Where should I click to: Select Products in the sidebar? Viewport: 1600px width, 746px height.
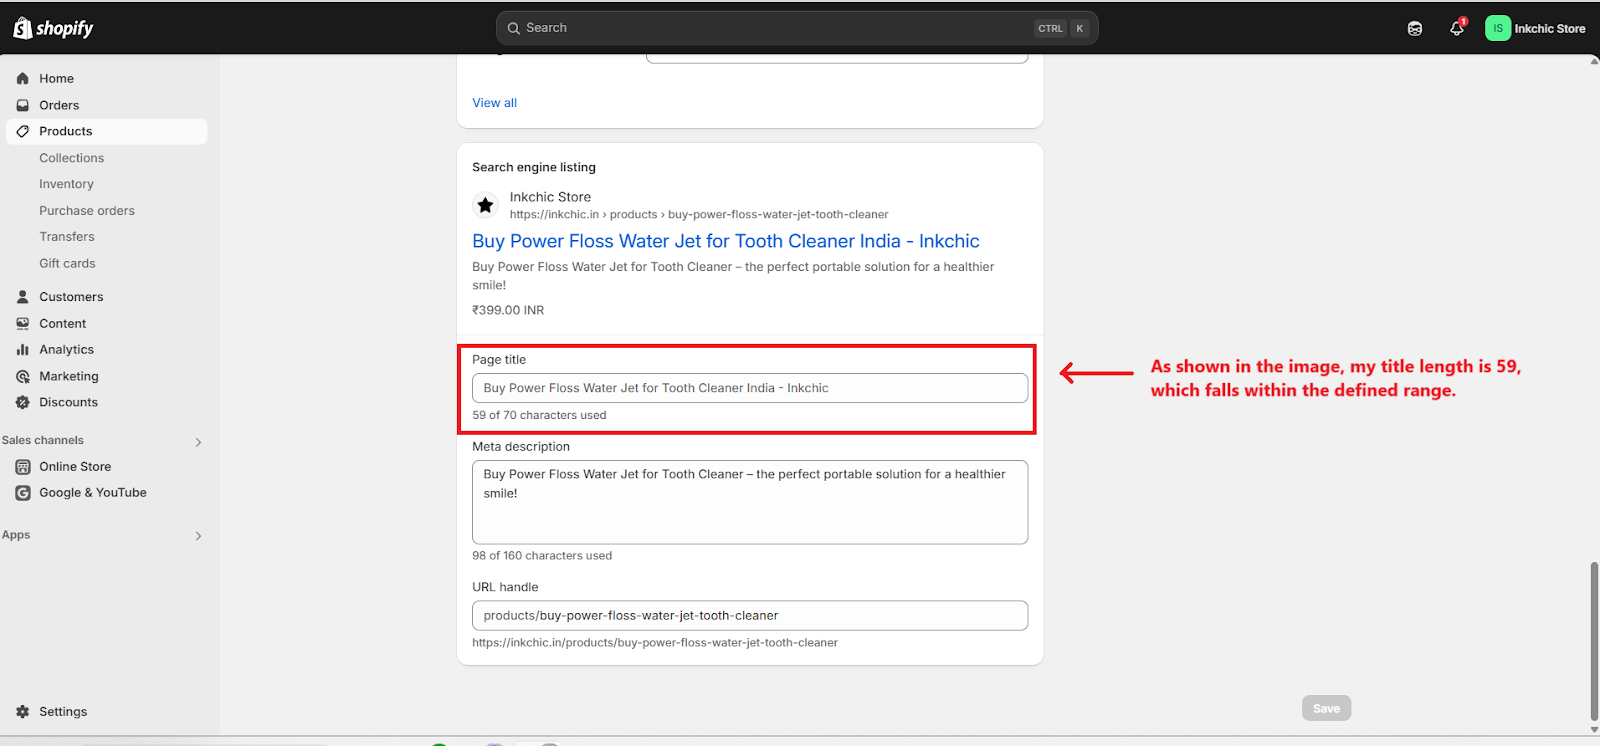click(106, 131)
